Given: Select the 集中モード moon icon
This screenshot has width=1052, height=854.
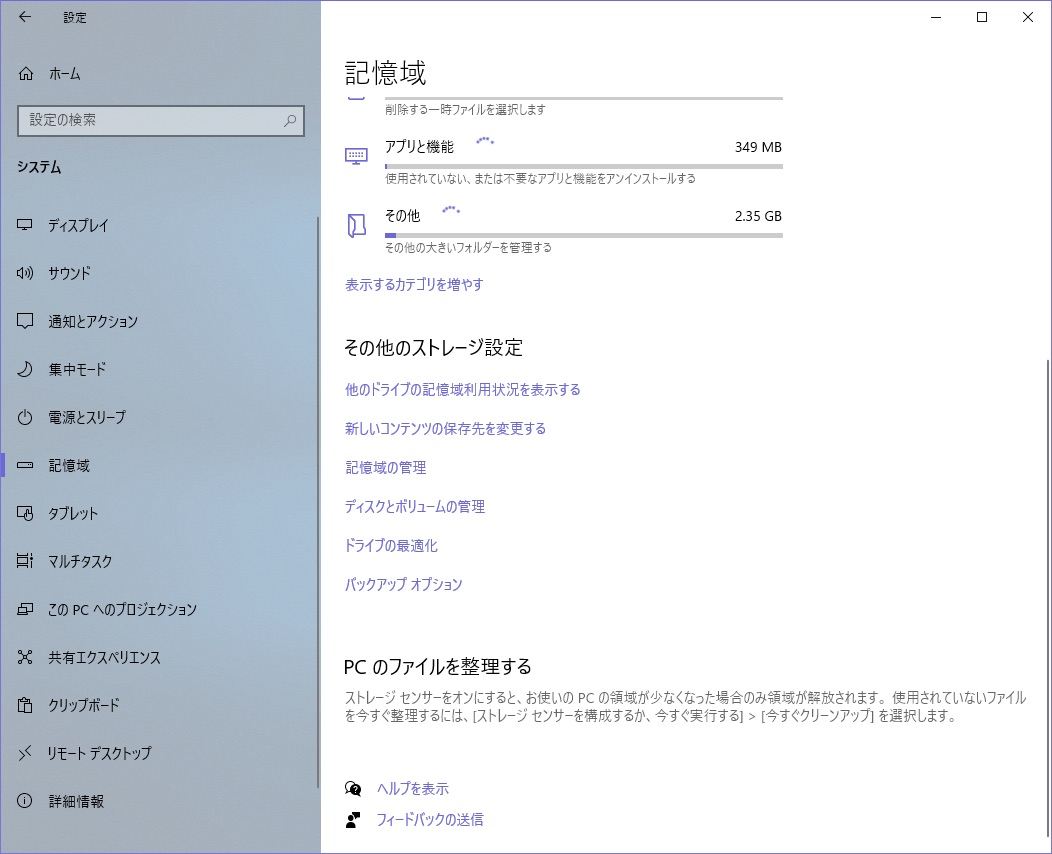Looking at the screenshot, I should click(25, 369).
